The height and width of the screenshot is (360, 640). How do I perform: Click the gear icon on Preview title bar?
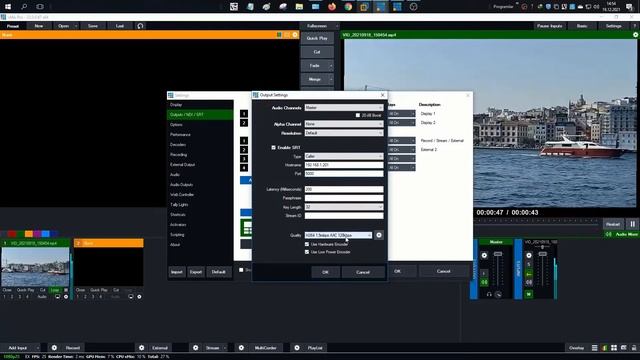(295, 35)
